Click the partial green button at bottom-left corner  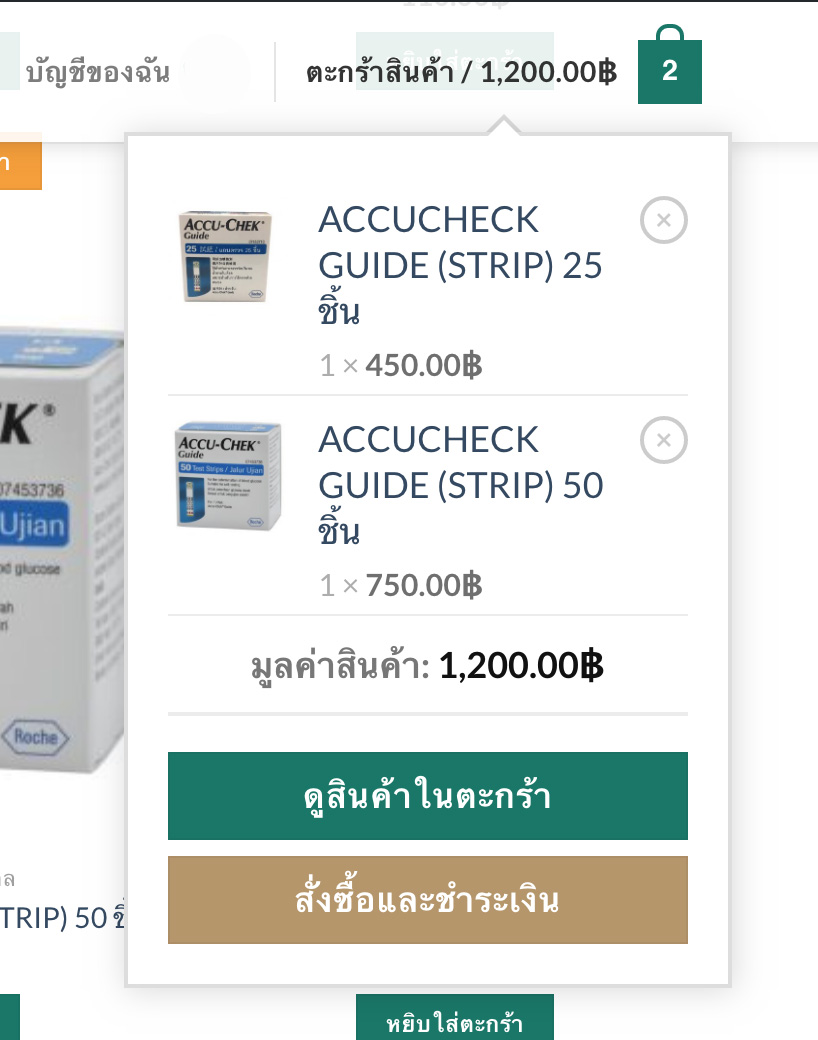10,1017
